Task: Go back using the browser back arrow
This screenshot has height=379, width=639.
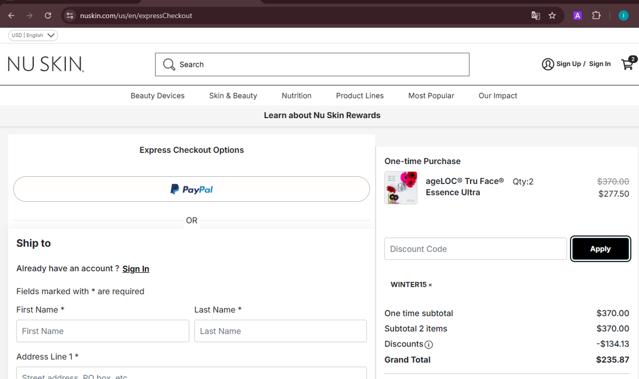Action: [x=11, y=15]
